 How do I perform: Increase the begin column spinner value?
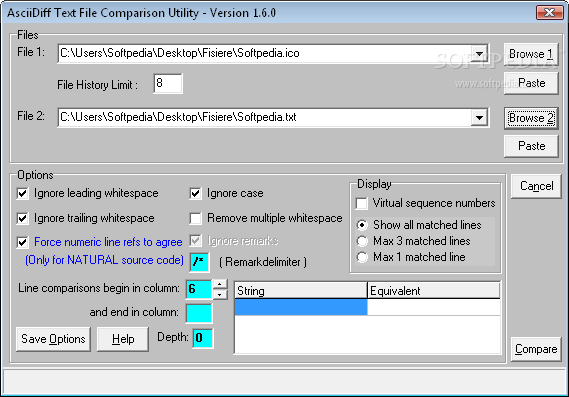pyautogui.click(x=220, y=284)
